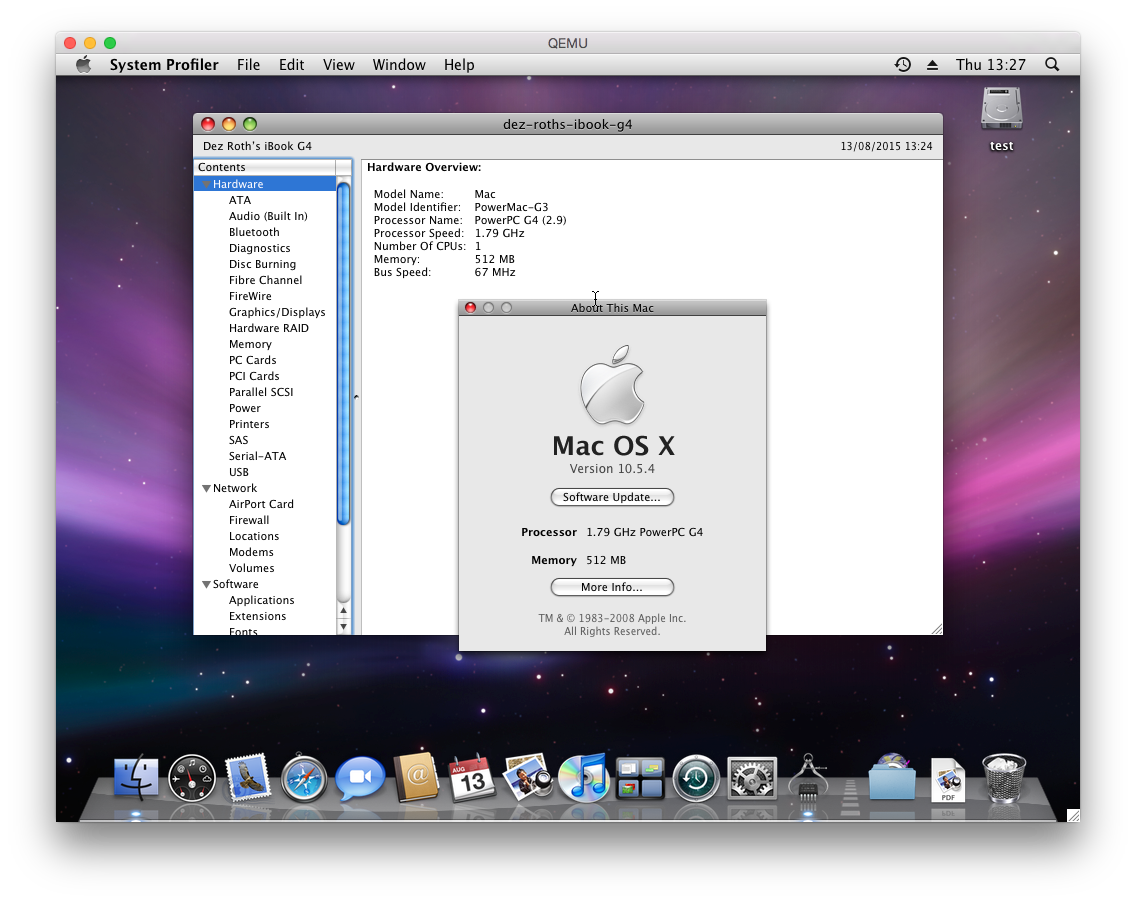Click the Contents sidebar scrollbar thumb
The width and height of the screenshot is (1136, 902).
[344, 350]
